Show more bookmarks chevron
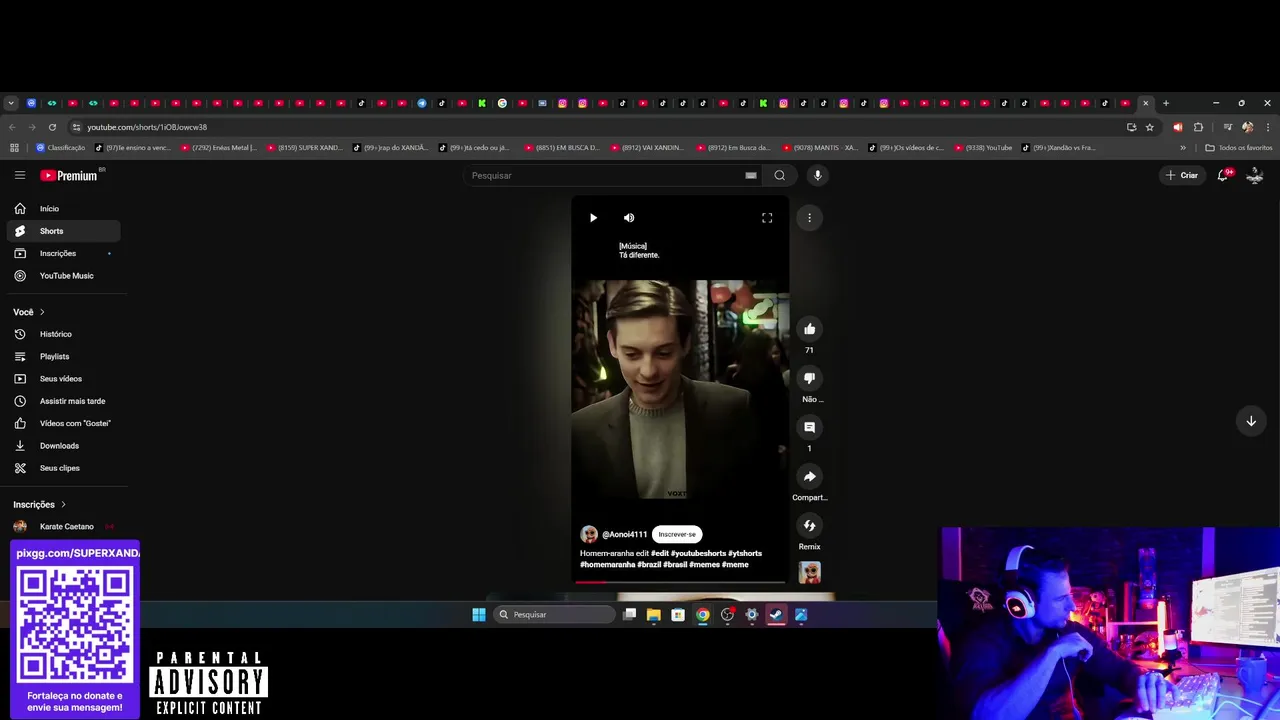This screenshot has height=720, width=1280. pyautogui.click(x=1183, y=147)
